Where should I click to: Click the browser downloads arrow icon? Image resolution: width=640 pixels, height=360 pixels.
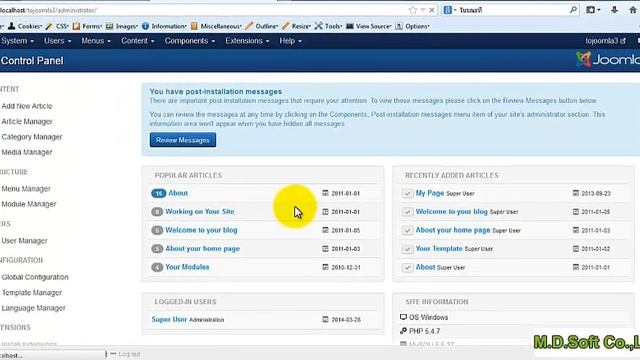point(614,9)
